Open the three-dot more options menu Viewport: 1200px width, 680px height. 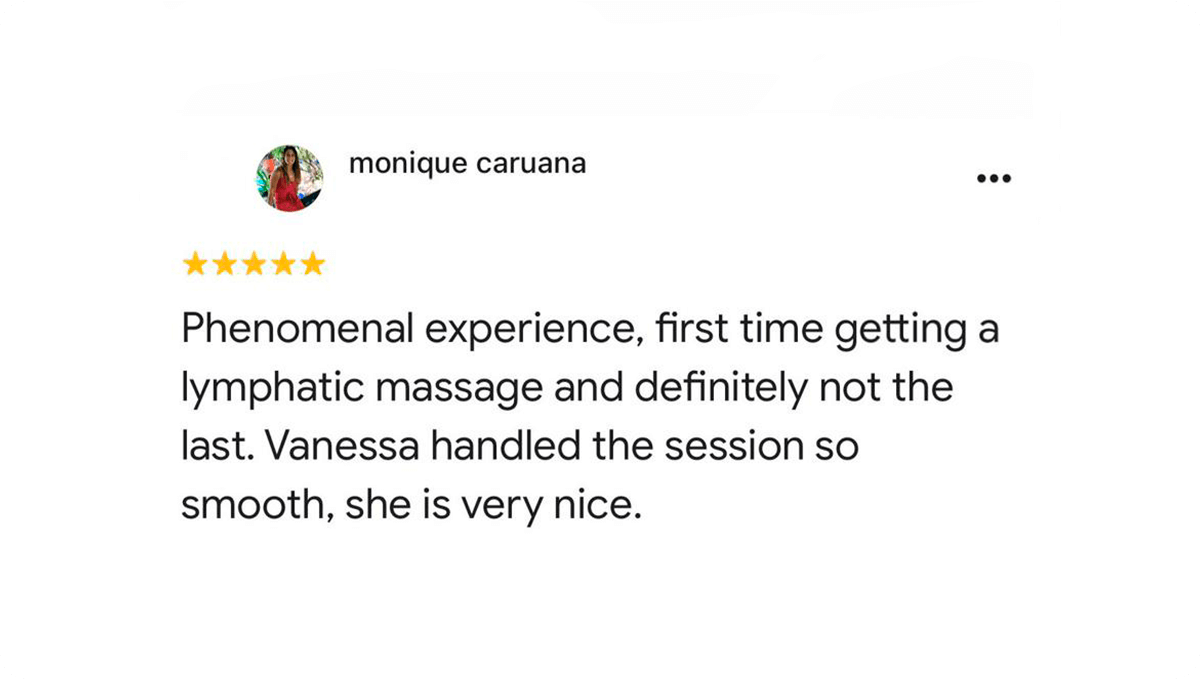click(993, 179)
